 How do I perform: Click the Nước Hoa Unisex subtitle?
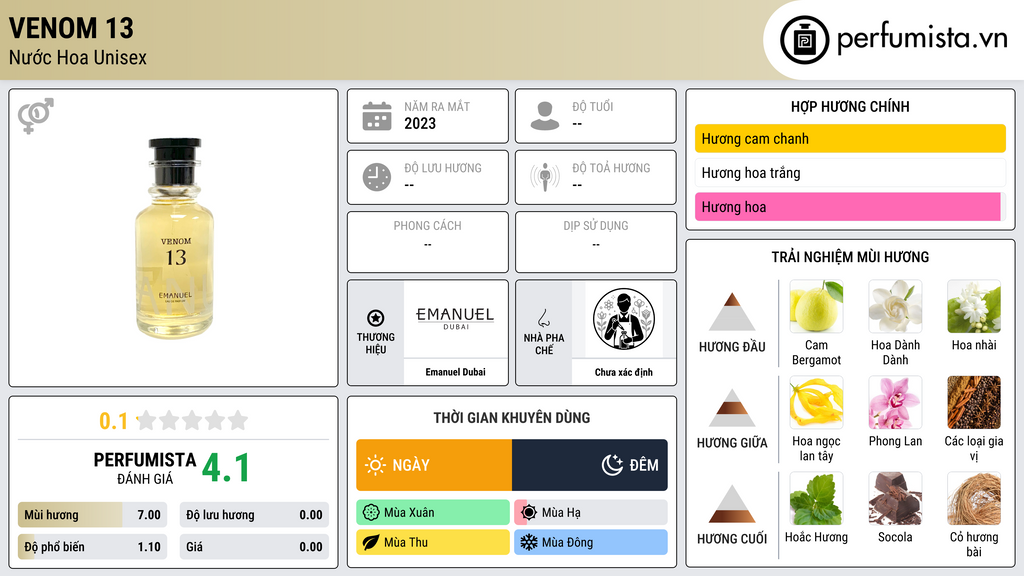pos(78,58)
